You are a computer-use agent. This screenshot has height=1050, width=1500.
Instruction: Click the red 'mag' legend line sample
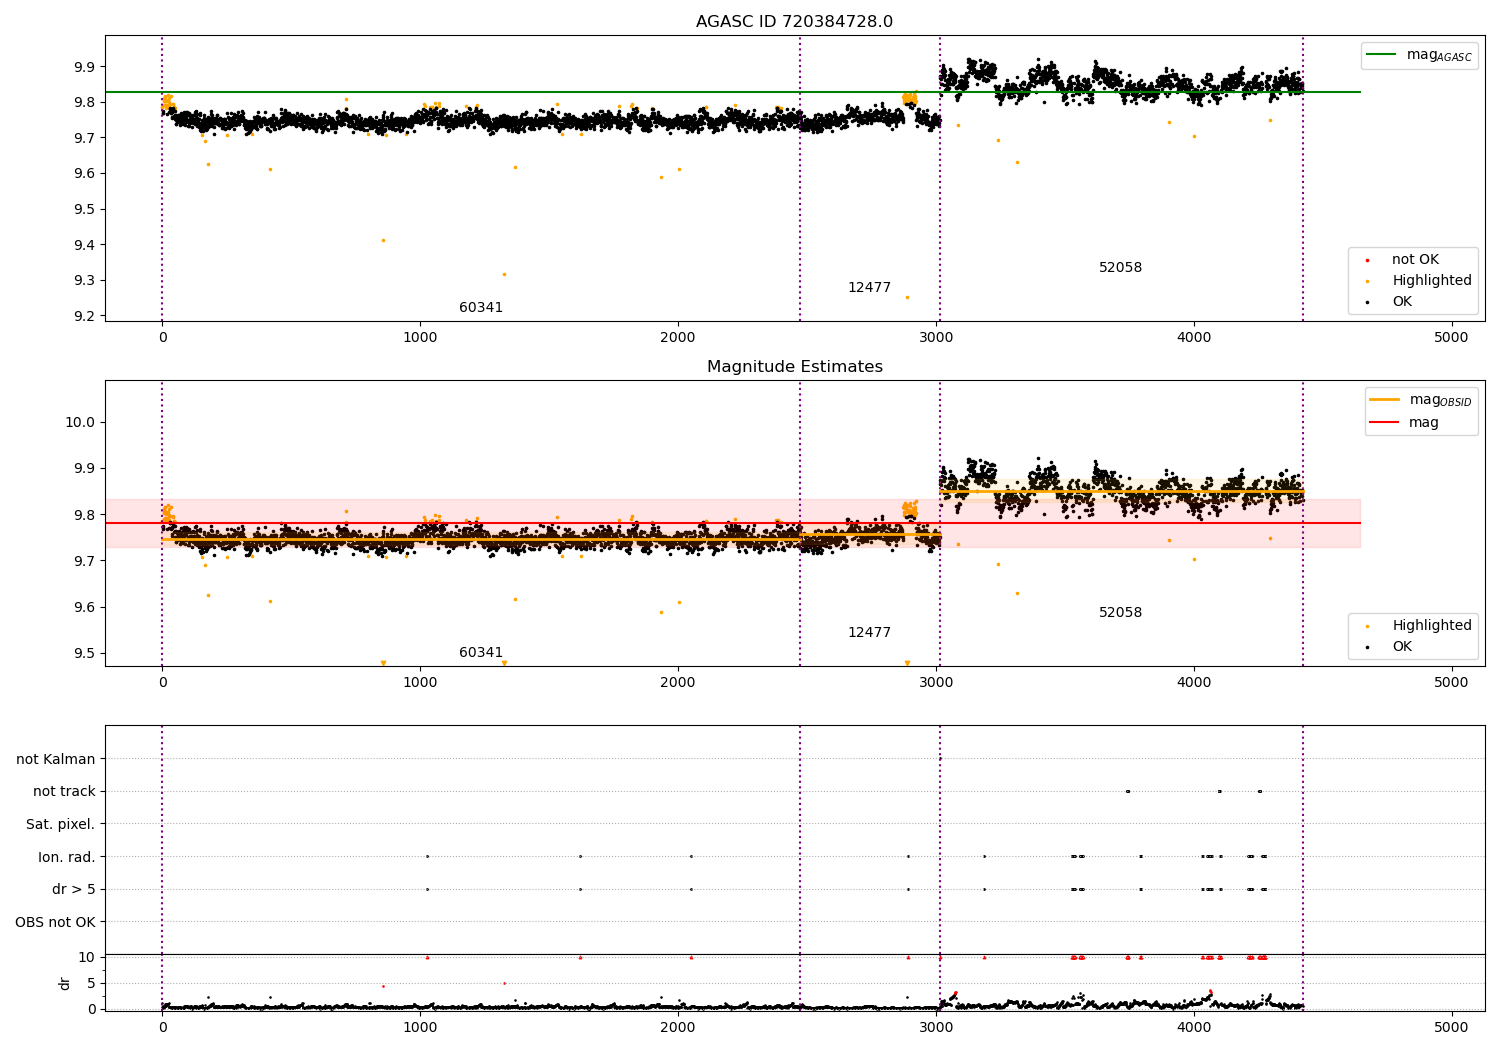click(x=1385, y=422)
